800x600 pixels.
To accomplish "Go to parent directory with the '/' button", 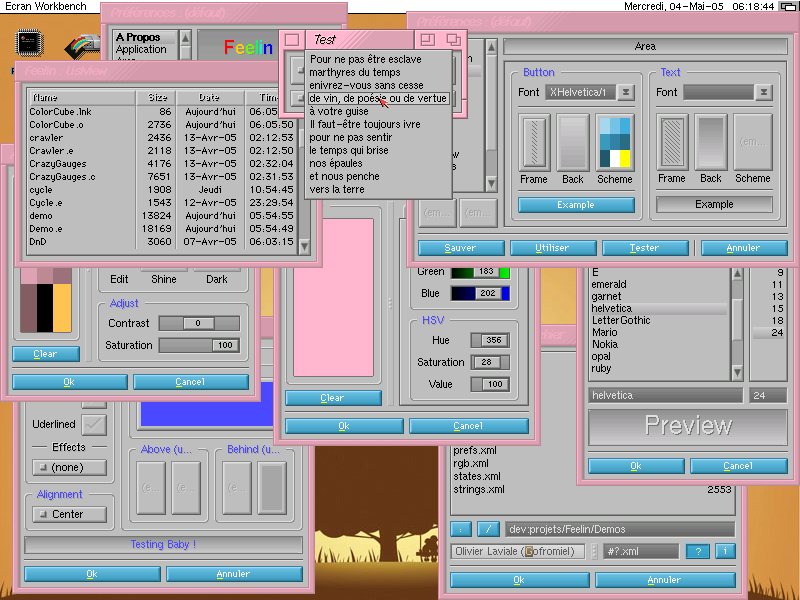I will 488,529.
